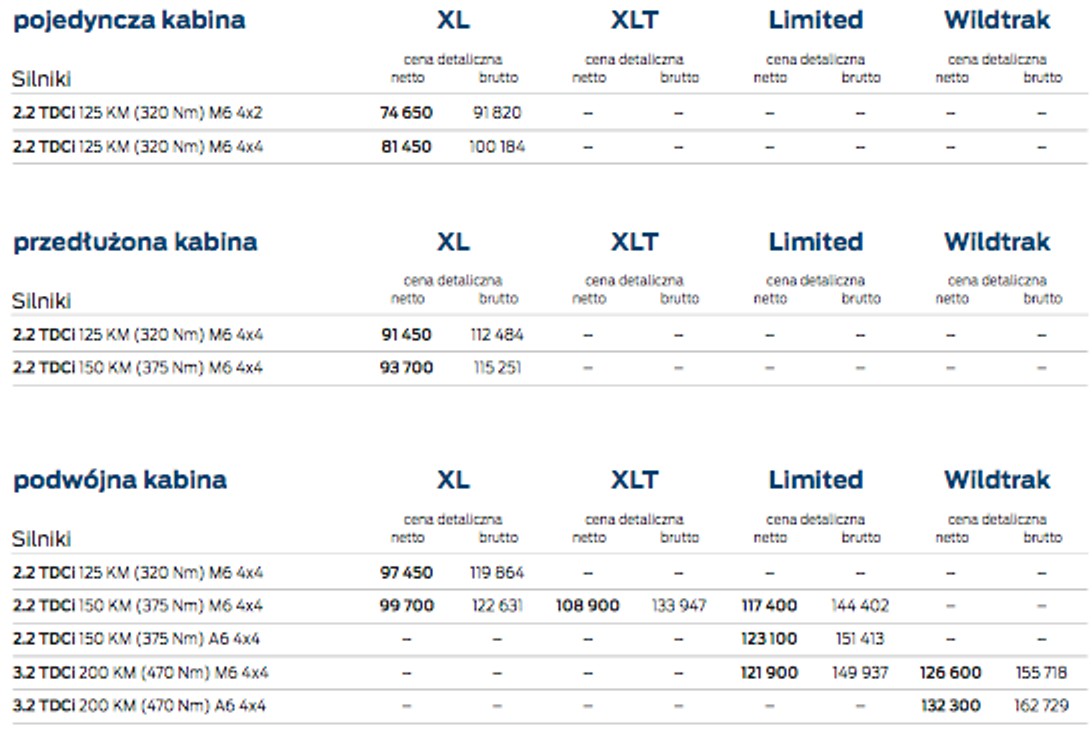The height and width of the screenshot is (730, 1092).
Task: Select the XLT header in single cab table
Action: 634,20
